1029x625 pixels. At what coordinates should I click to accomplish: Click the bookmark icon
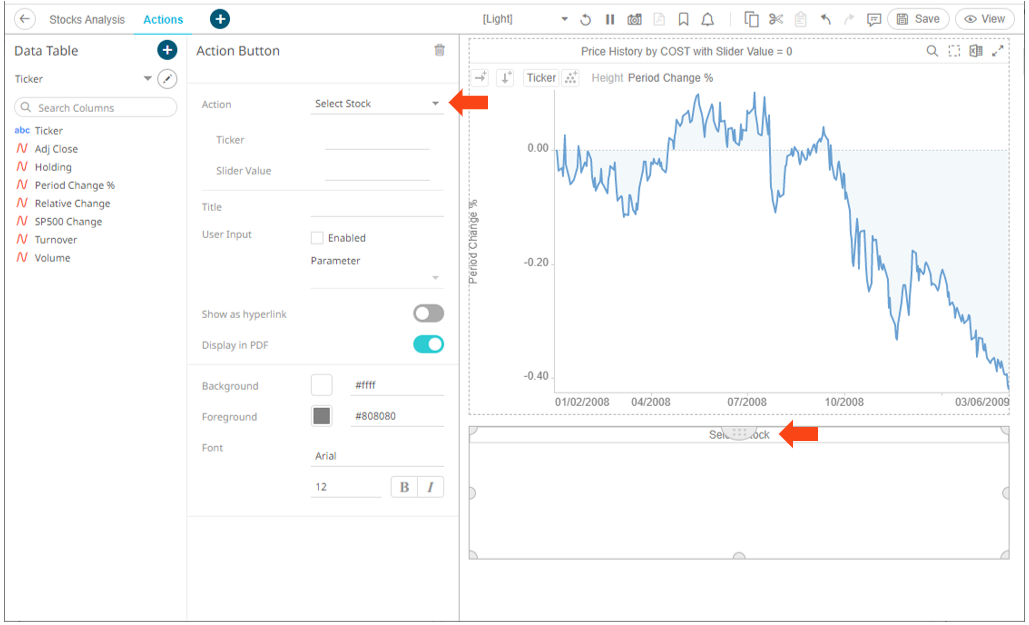click(x=684, y=19)
